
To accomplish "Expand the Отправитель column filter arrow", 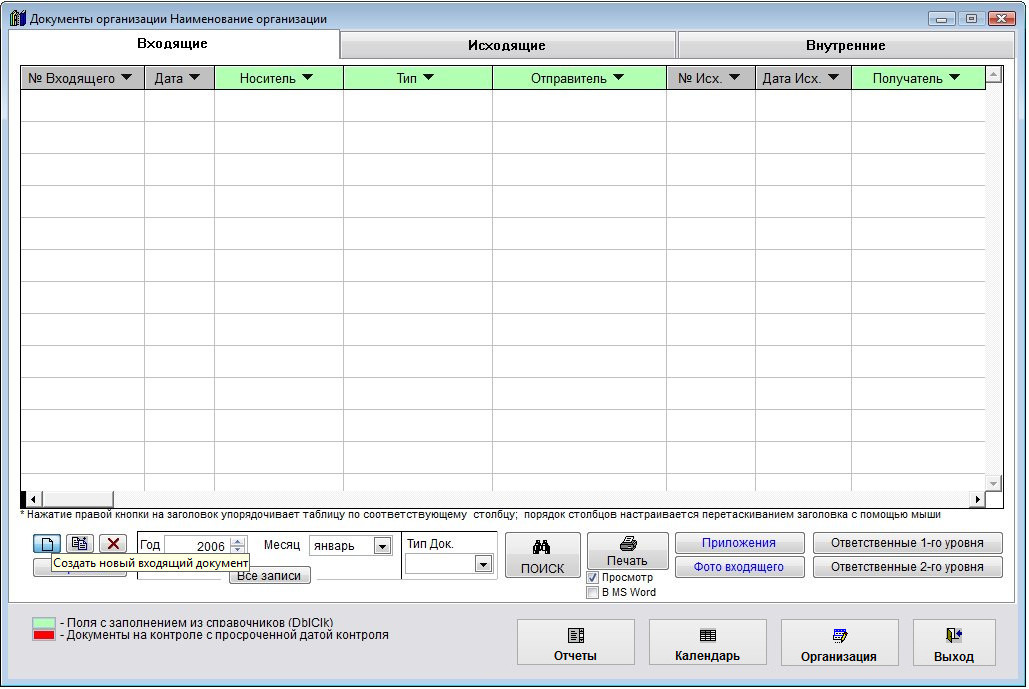I will tap(618, 77).
